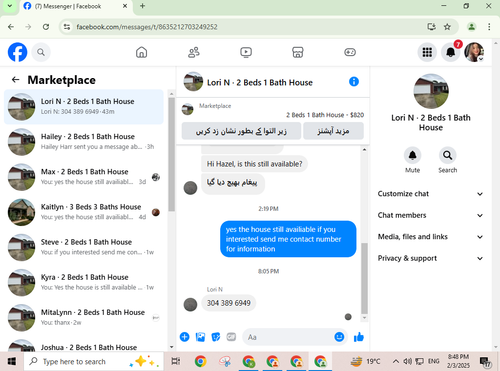The width and height of the screenshot is (500, 371).
Task: Open the Windows Start button
Action: click(x=12, y=361)
